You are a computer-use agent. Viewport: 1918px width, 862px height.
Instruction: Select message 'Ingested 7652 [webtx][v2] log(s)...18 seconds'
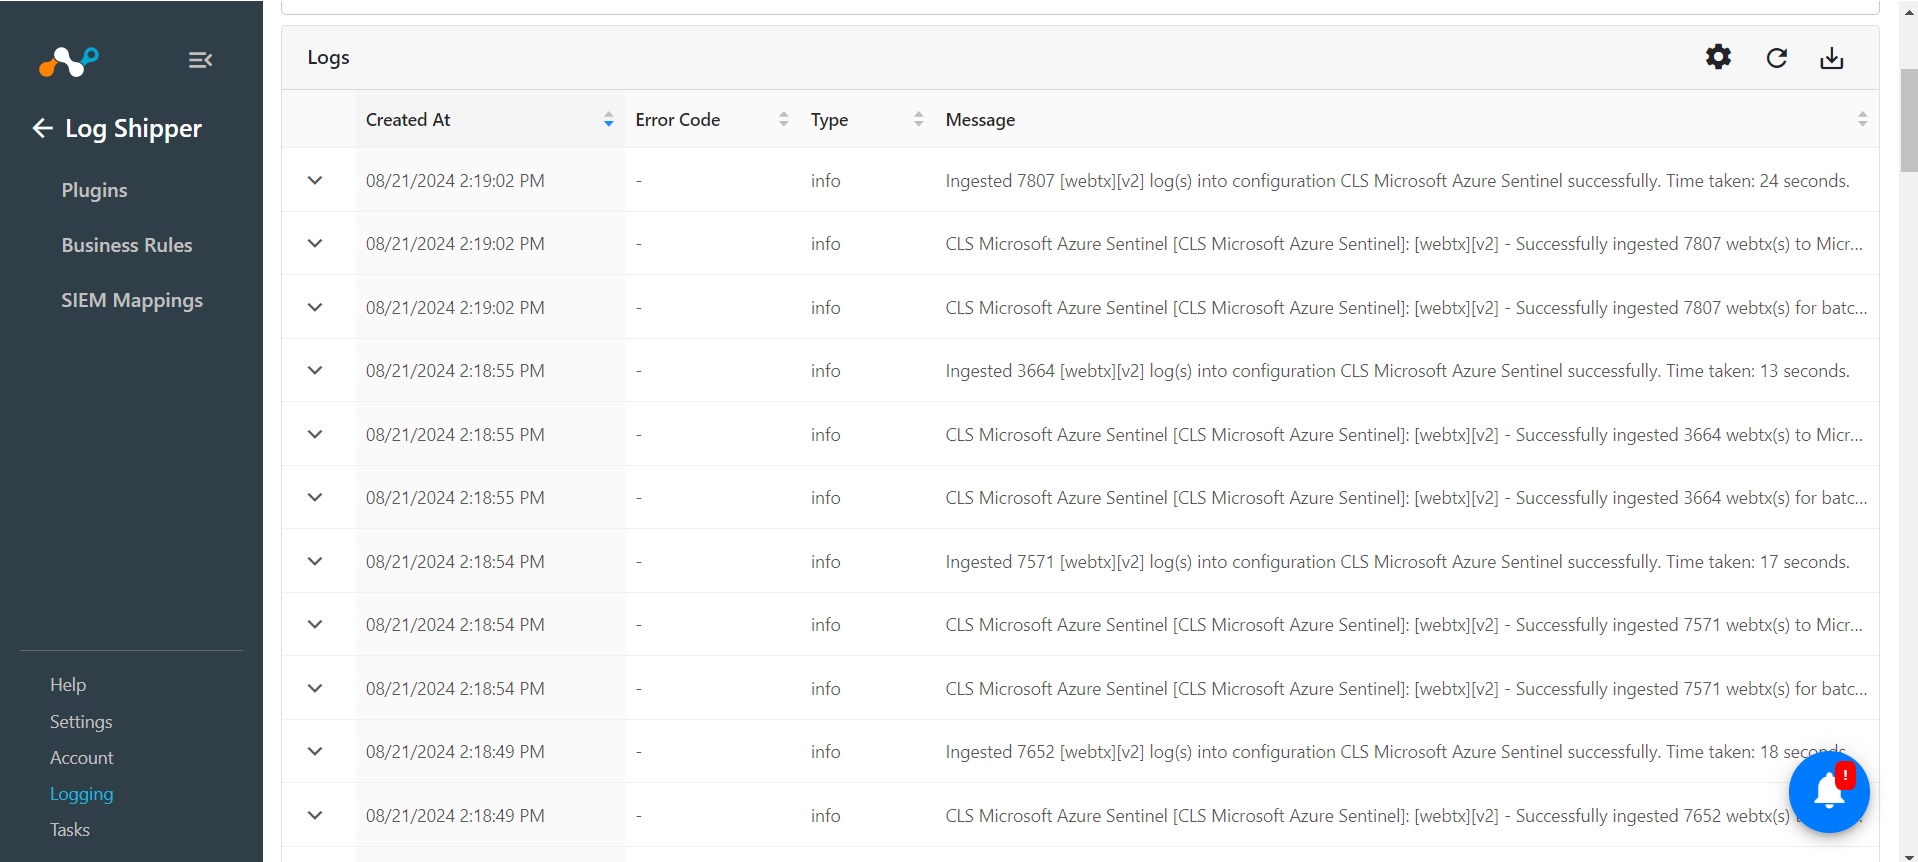(1397, 752)
